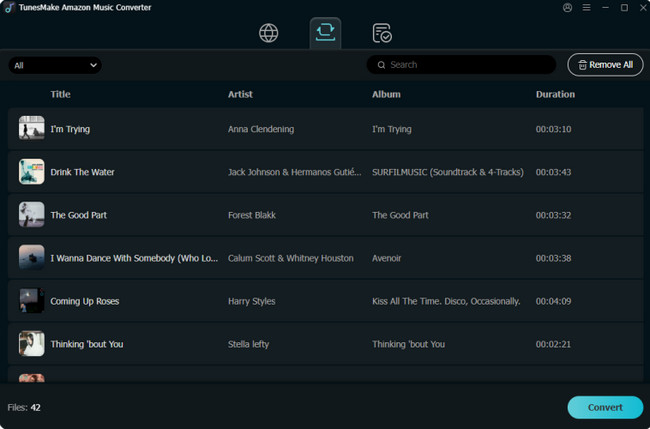Image resolution: width=650 pixels, height=429 pixels.
Task: Click the search magnifier icon
Action: 381,65
